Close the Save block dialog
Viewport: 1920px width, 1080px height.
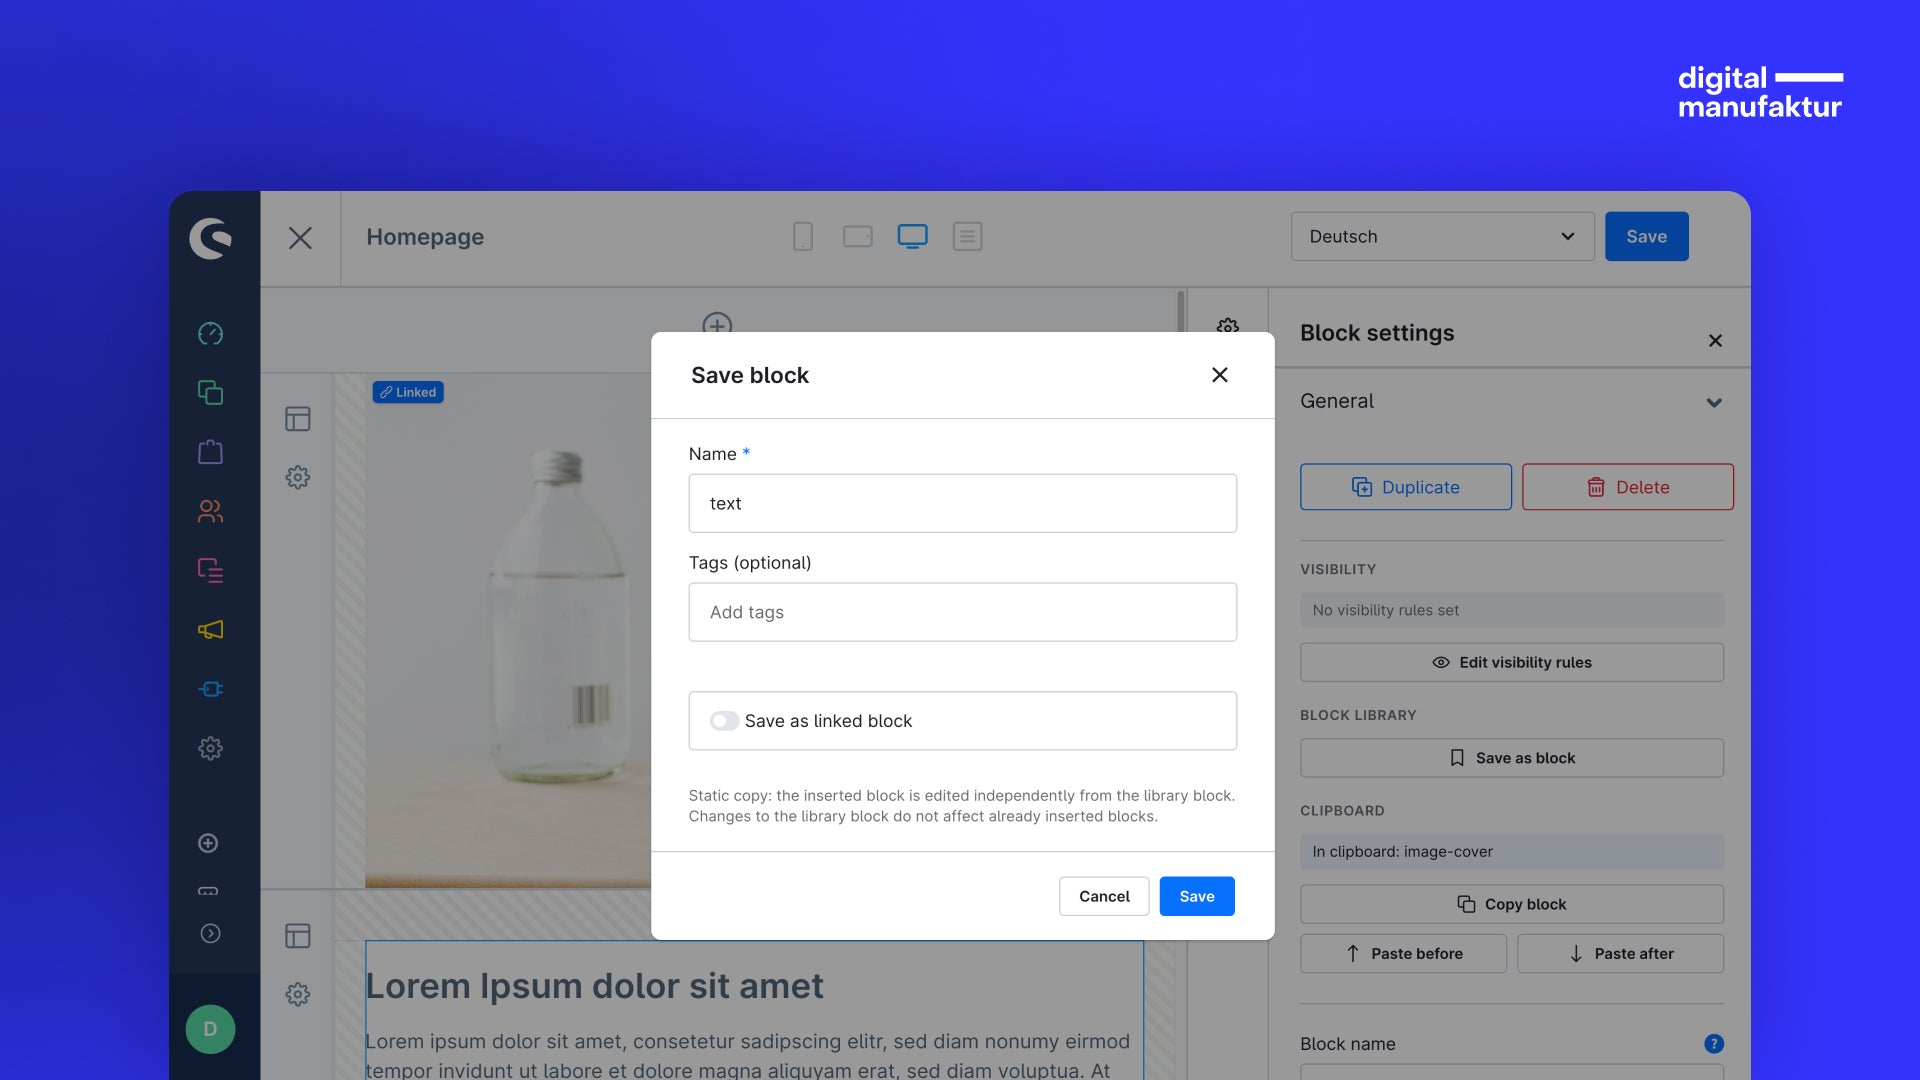coord(1219,375)
